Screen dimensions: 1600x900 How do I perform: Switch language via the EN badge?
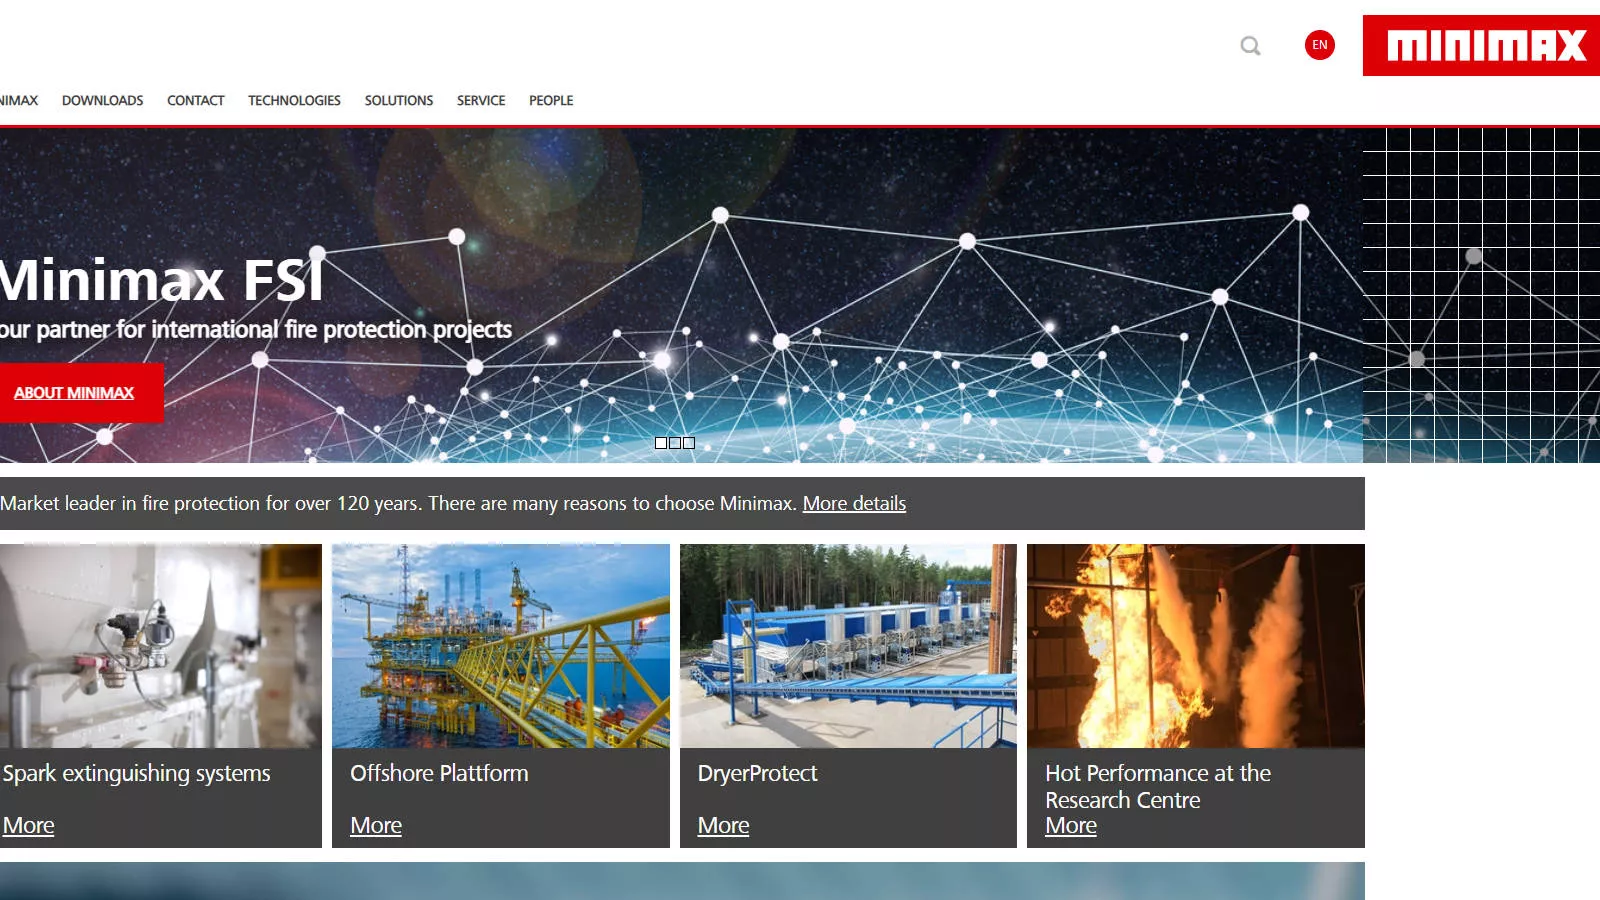tap(1320, 45)
